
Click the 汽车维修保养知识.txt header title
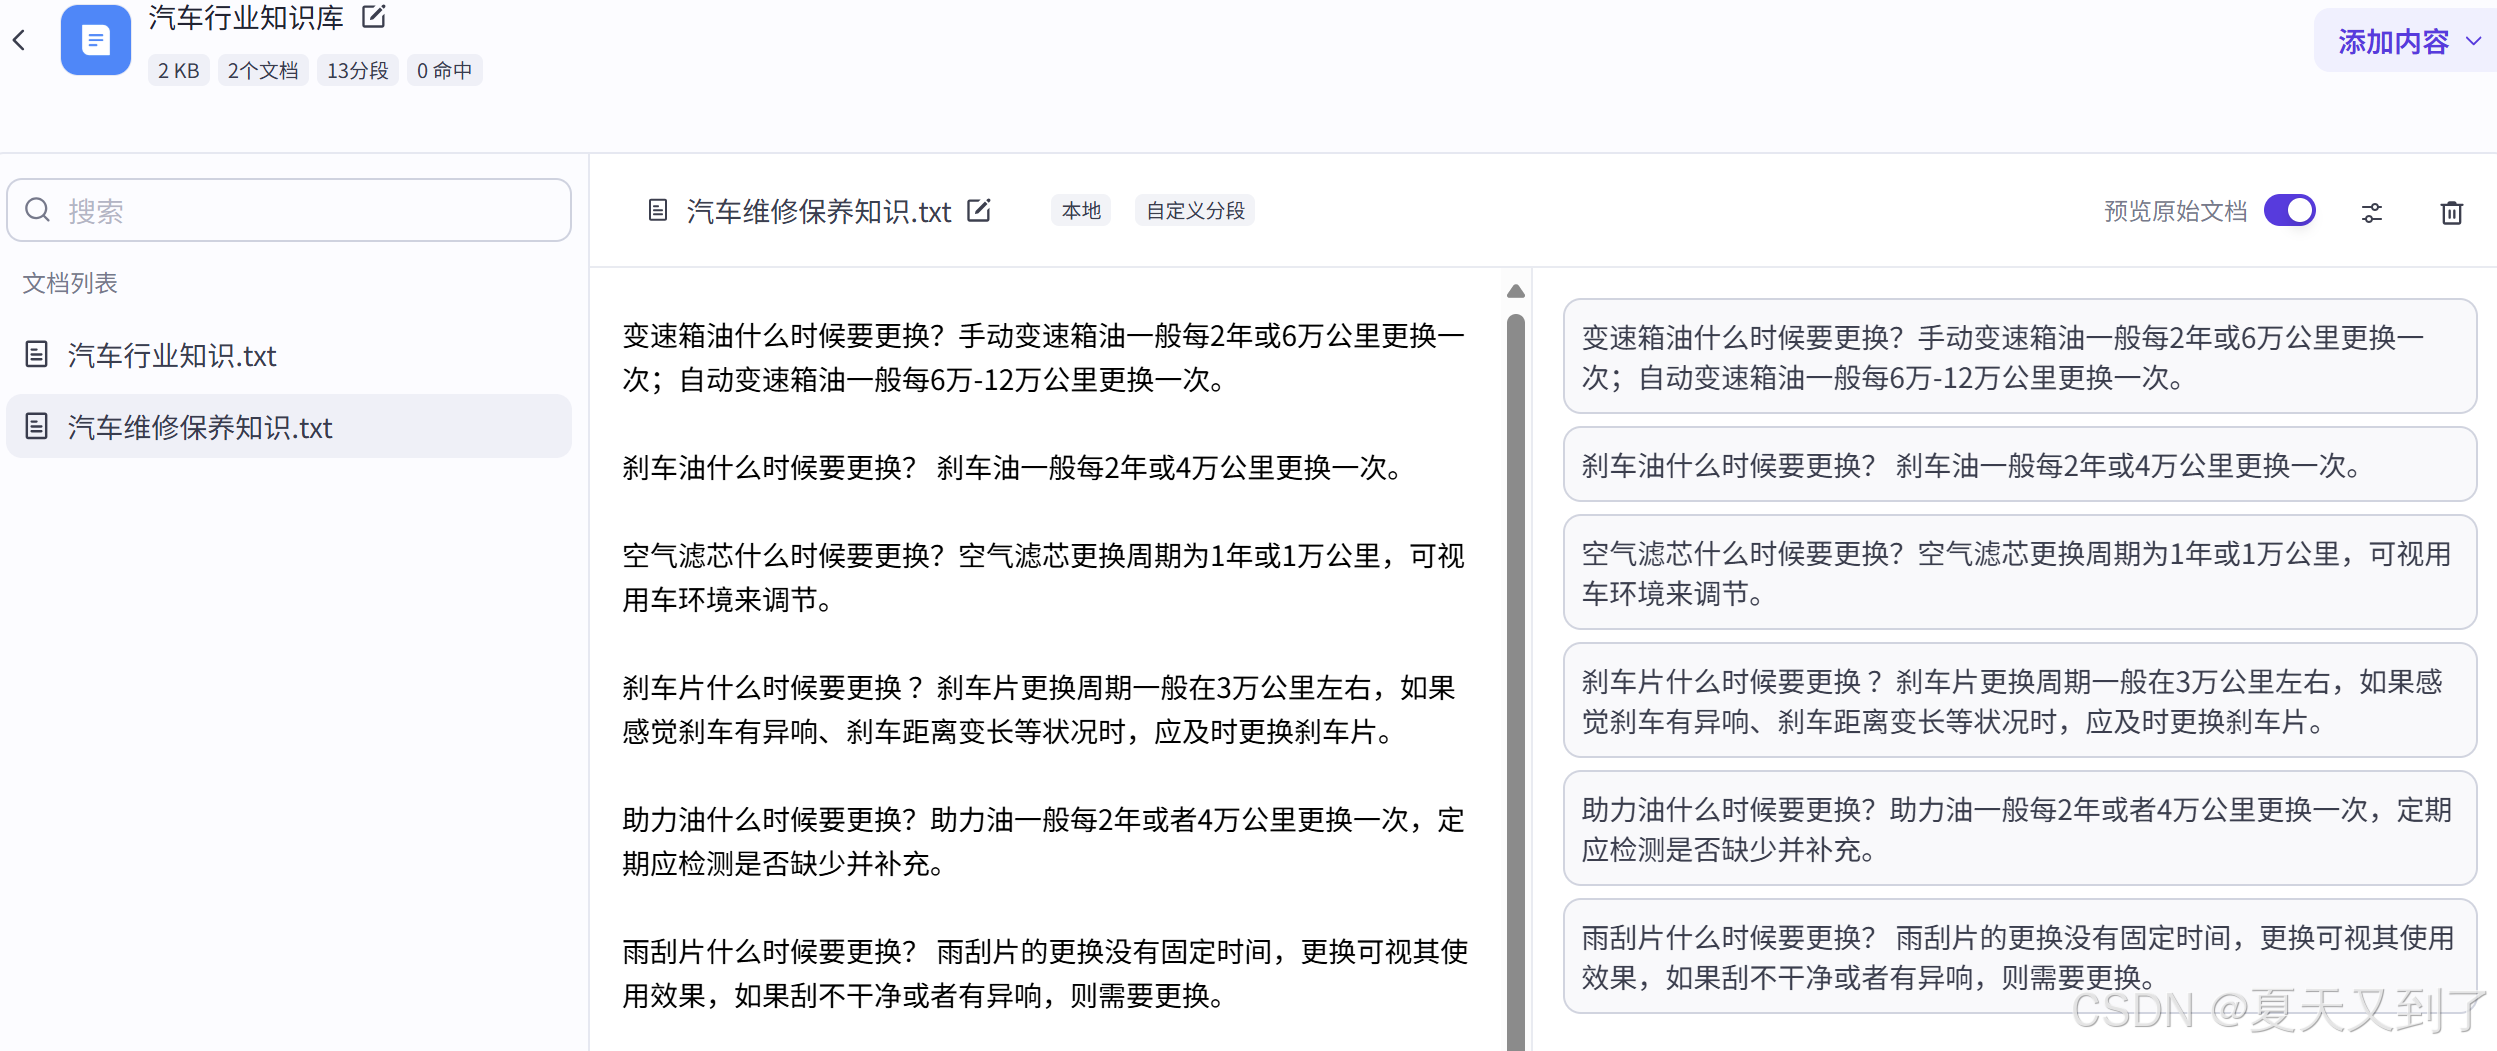click(819, 211)
